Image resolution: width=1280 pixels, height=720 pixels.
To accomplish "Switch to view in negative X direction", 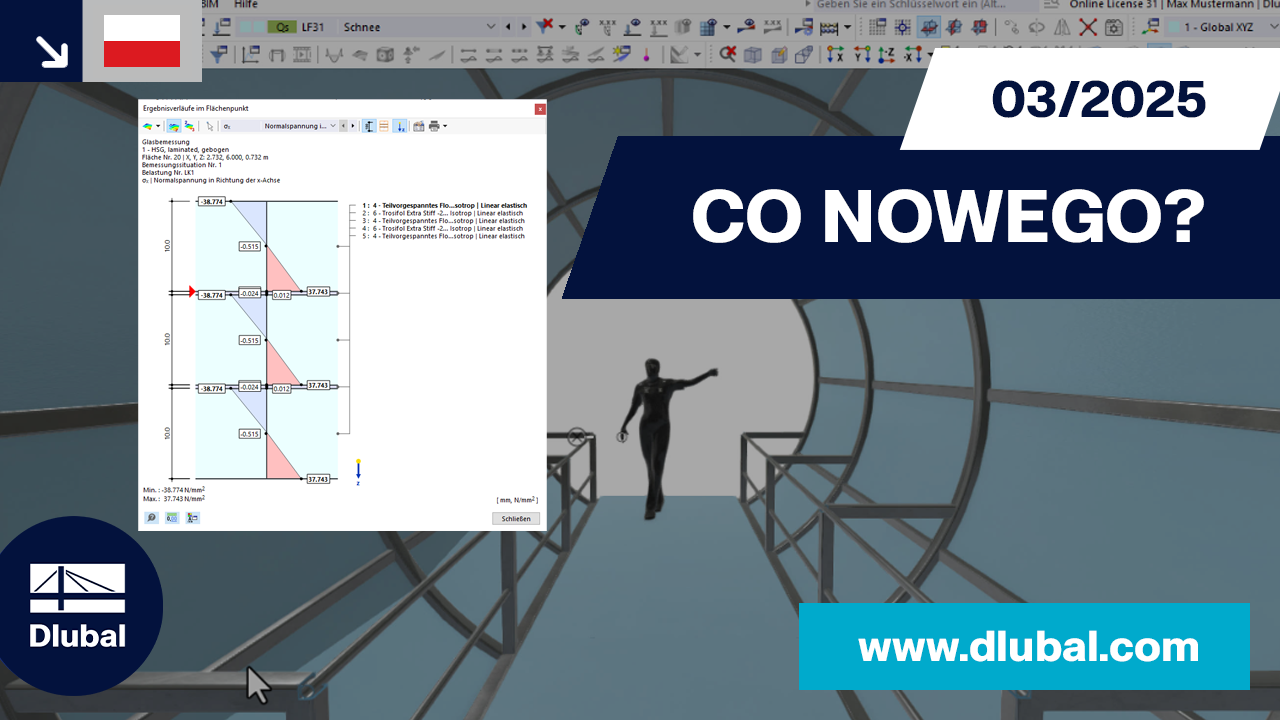I will coord(913,54).
